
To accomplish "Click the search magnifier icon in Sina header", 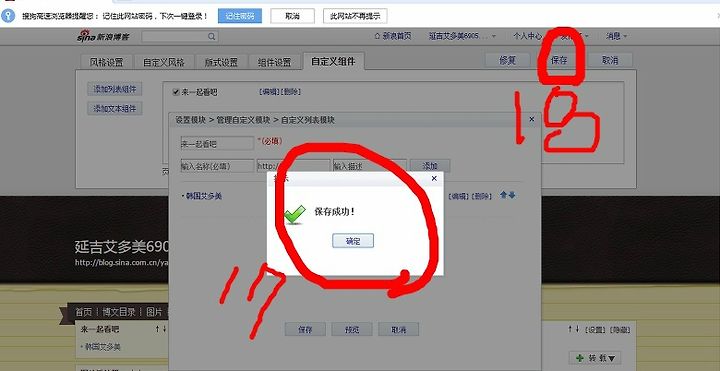I will click(x=211, y=36).
